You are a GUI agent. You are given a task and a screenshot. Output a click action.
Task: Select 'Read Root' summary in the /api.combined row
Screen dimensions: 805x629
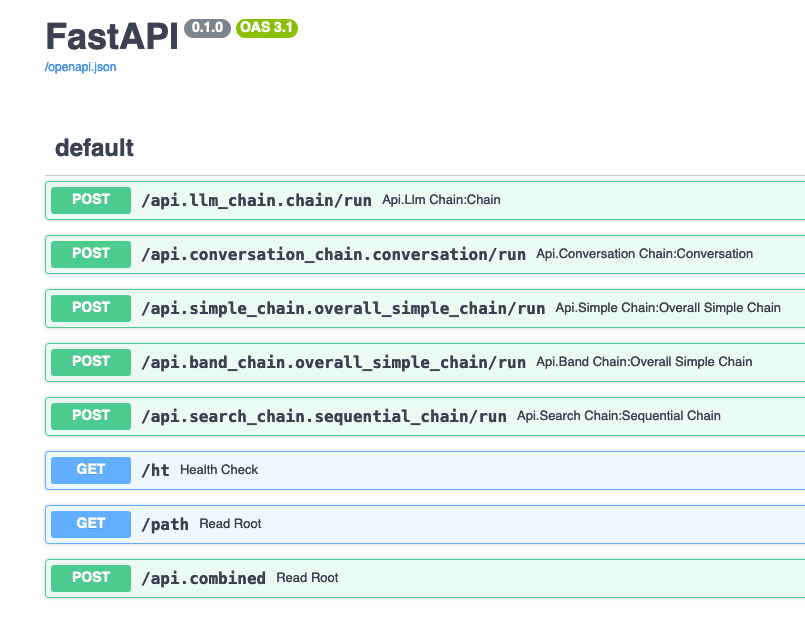[x=307, y=578]
